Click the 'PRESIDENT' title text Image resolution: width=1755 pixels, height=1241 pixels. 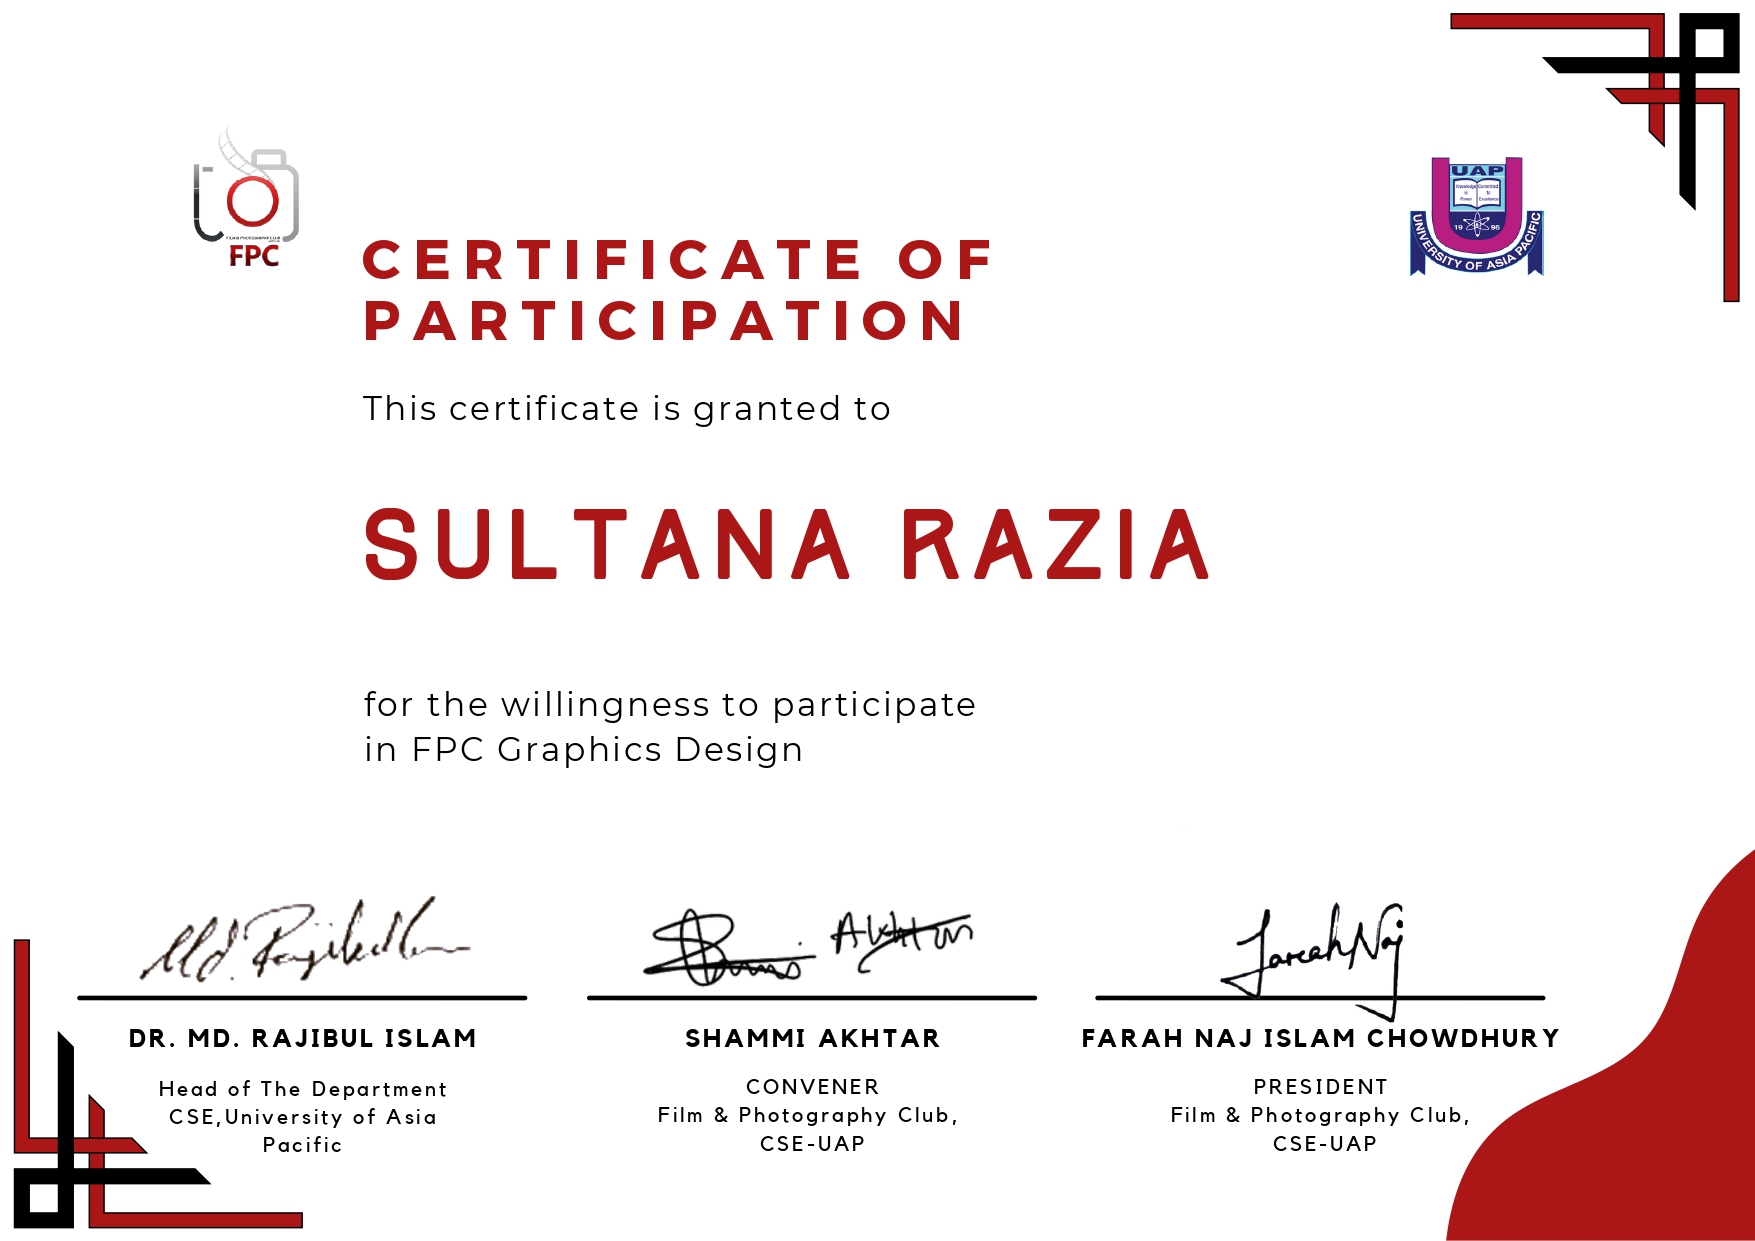tap(1320, 1087)
